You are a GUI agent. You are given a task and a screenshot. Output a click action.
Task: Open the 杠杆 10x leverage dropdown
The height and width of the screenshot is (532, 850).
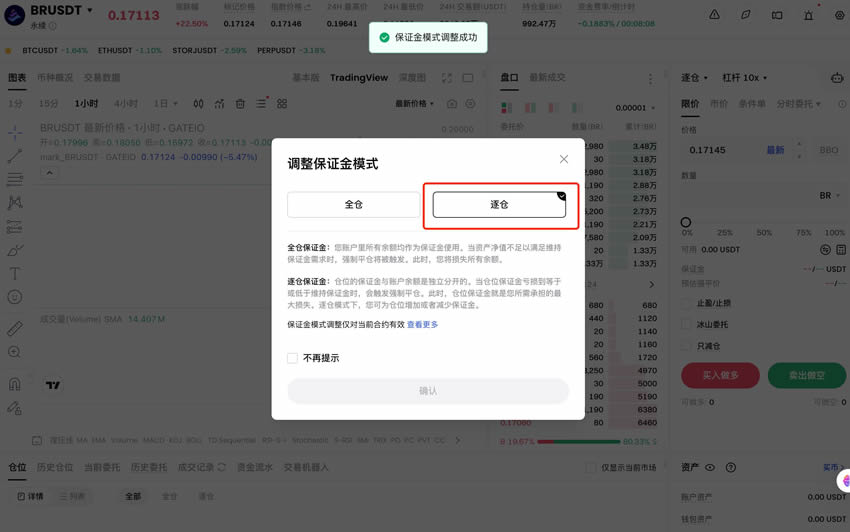click(x=744, y=78)
